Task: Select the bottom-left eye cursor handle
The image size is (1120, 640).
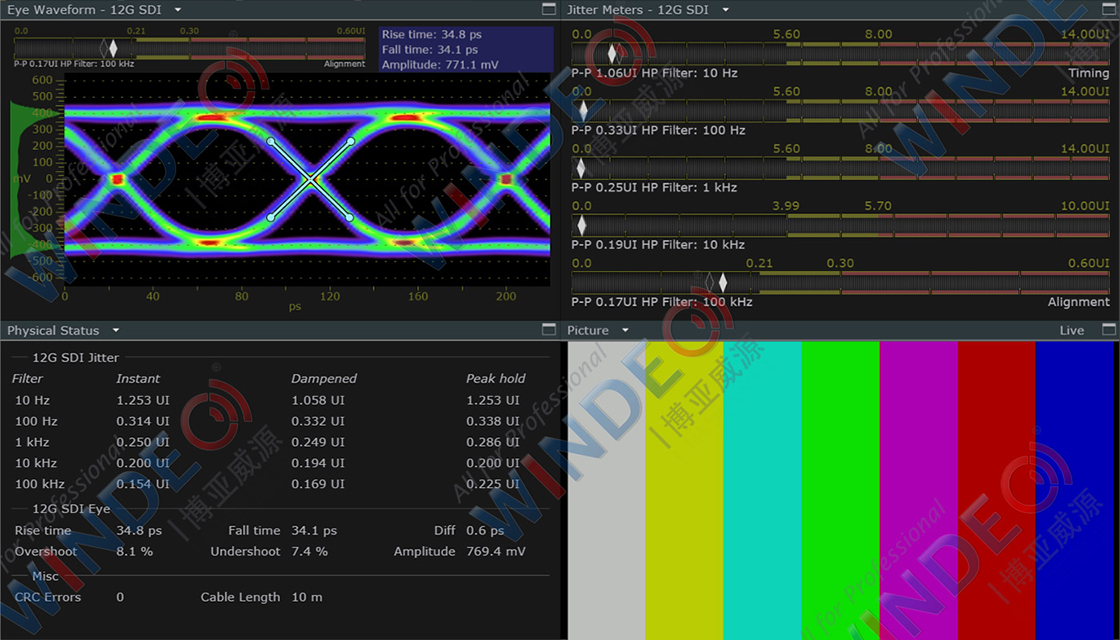Action: [270, 217]
